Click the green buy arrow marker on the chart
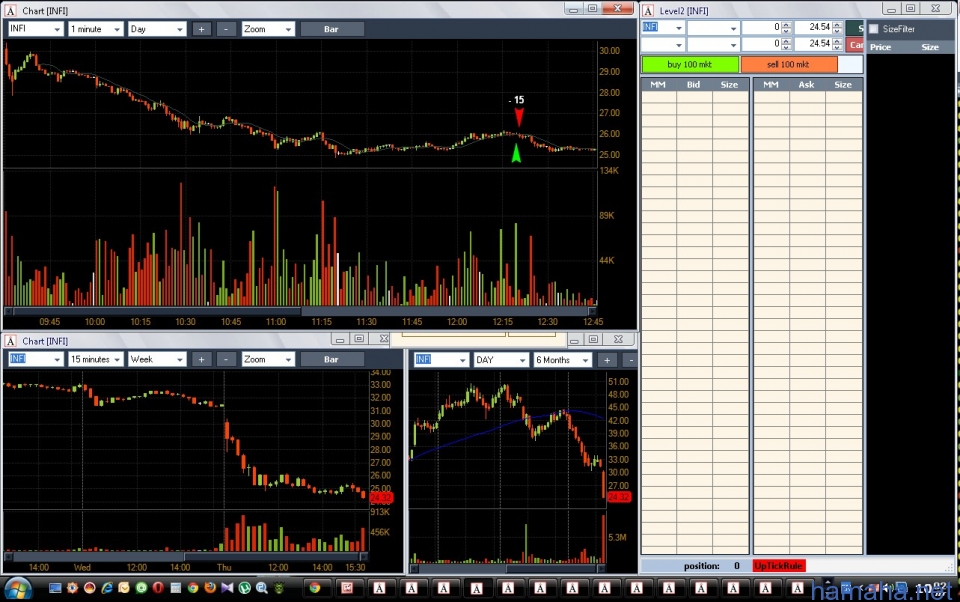Viewport: 960px width, 602px height. [516, 153]
